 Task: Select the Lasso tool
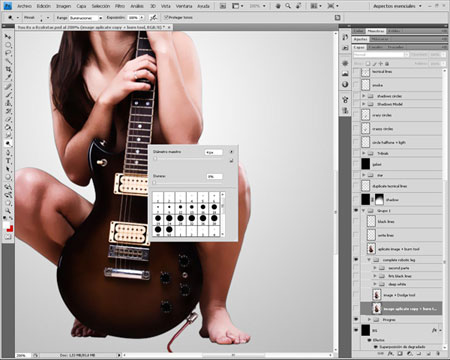(8, 53)
